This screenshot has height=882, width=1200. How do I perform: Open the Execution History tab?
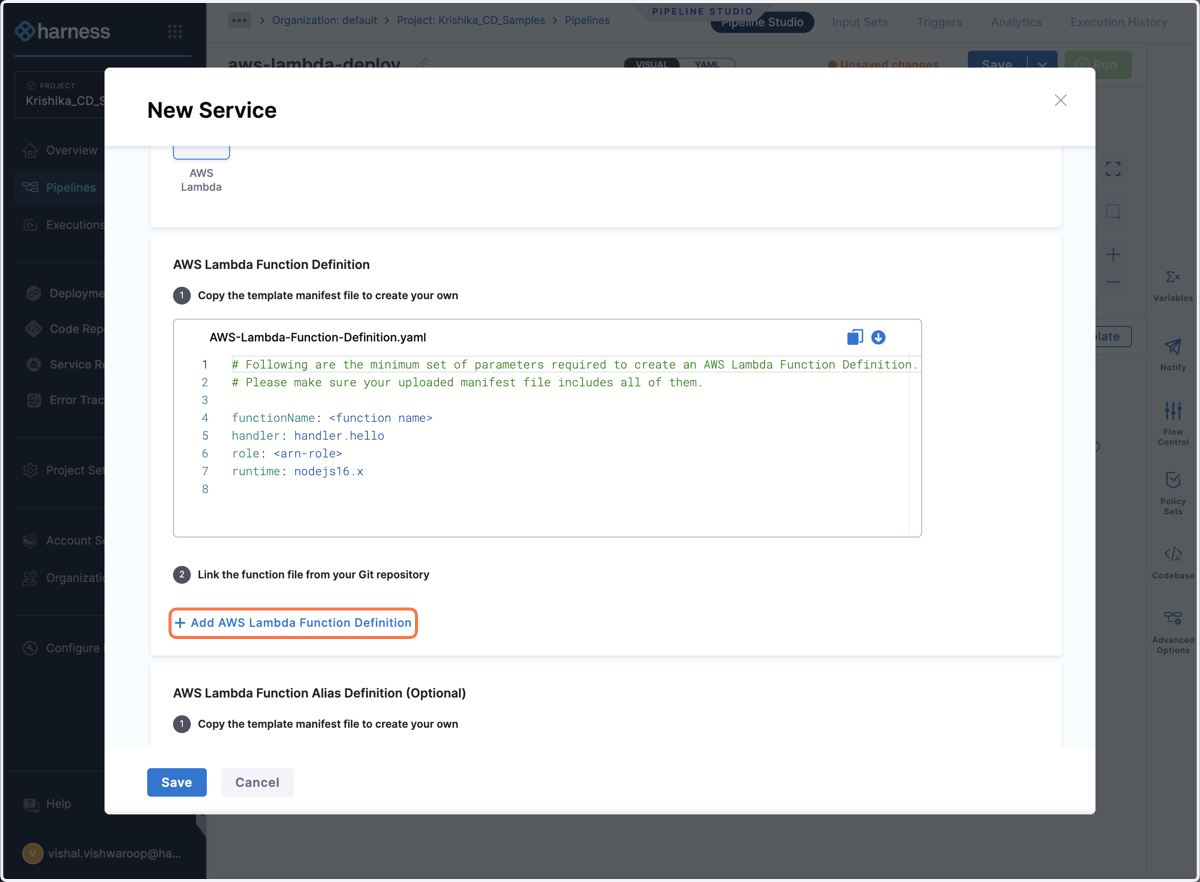click(x=1119, y=22)
